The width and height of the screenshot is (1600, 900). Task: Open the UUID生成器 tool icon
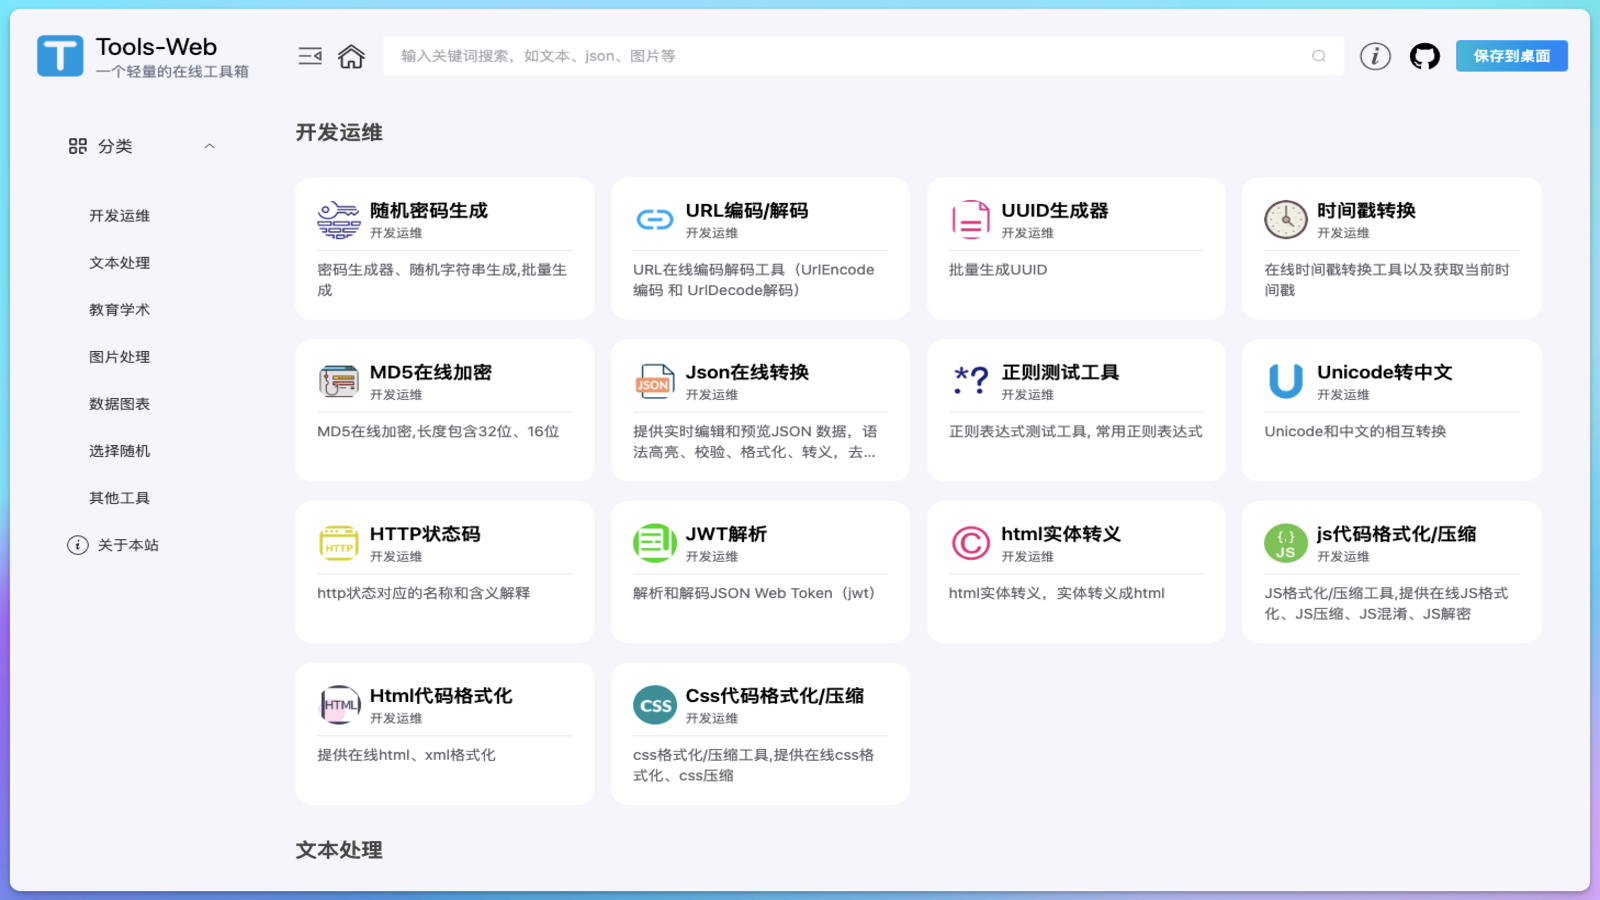(970, 219)
